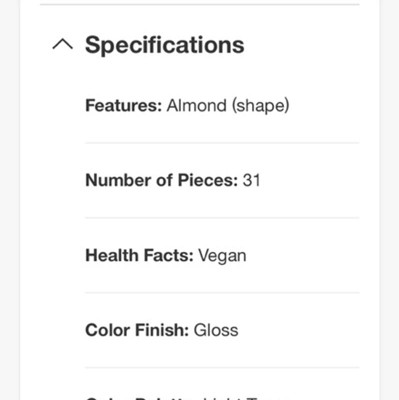Click the divider below Color Finish row
This screenshot has width=399, height=400.
coord(222,367)
